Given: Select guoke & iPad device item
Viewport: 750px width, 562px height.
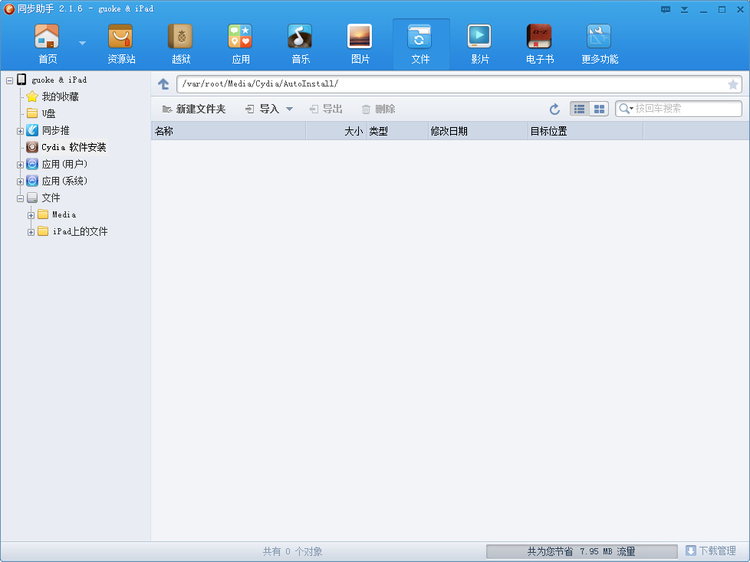Looking at the screenshot, I should [59, 80].
